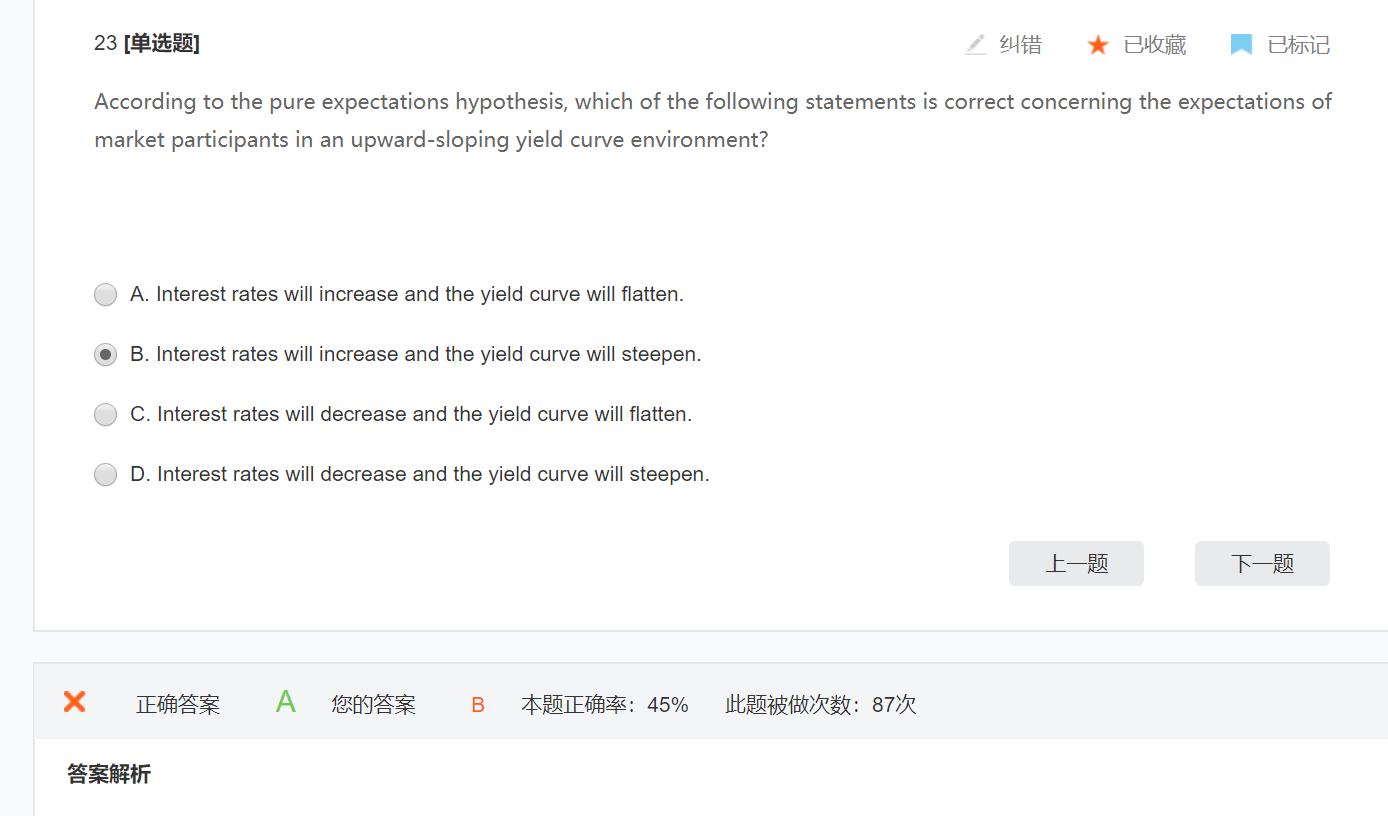Click the blue bookmark flag icon
This screenshot has width=1388, height=816.
[x=1241, y=45]
